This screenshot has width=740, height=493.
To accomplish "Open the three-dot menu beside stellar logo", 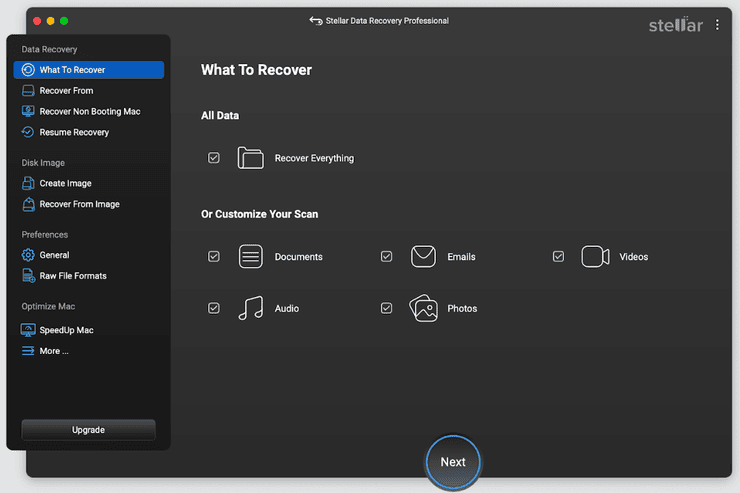I will [x=717, y=25].
